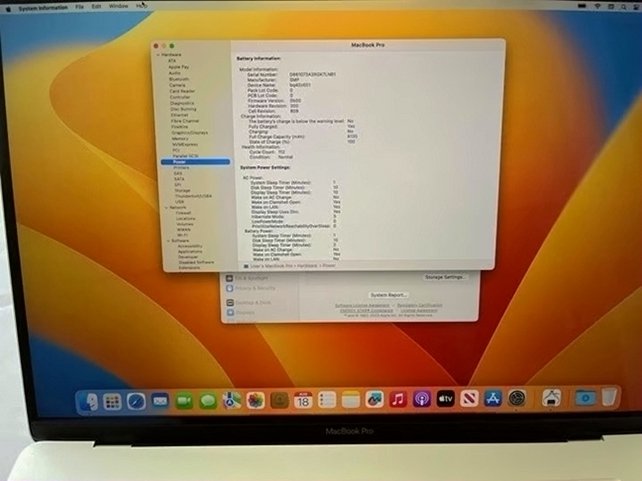
Task: Select ATA in the Hardware list
Action: tap(172, 61)
